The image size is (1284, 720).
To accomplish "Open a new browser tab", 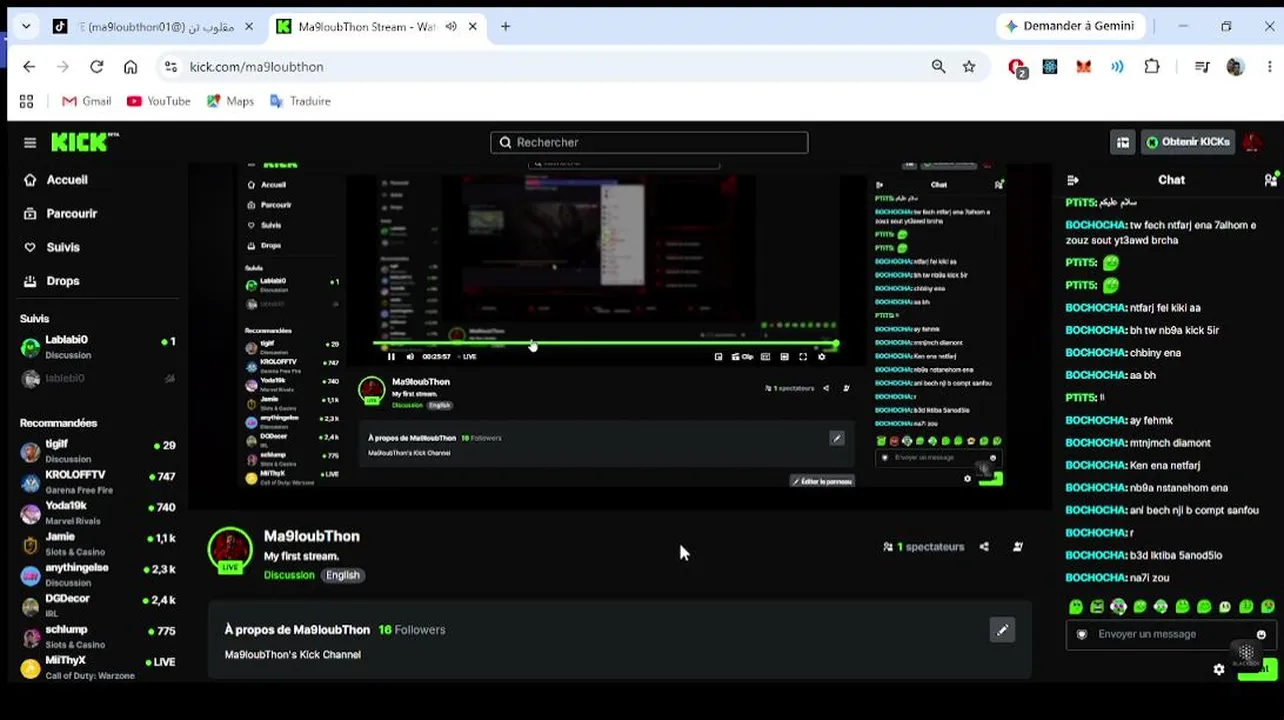I will pyautogui.click(x=506, y=27).
